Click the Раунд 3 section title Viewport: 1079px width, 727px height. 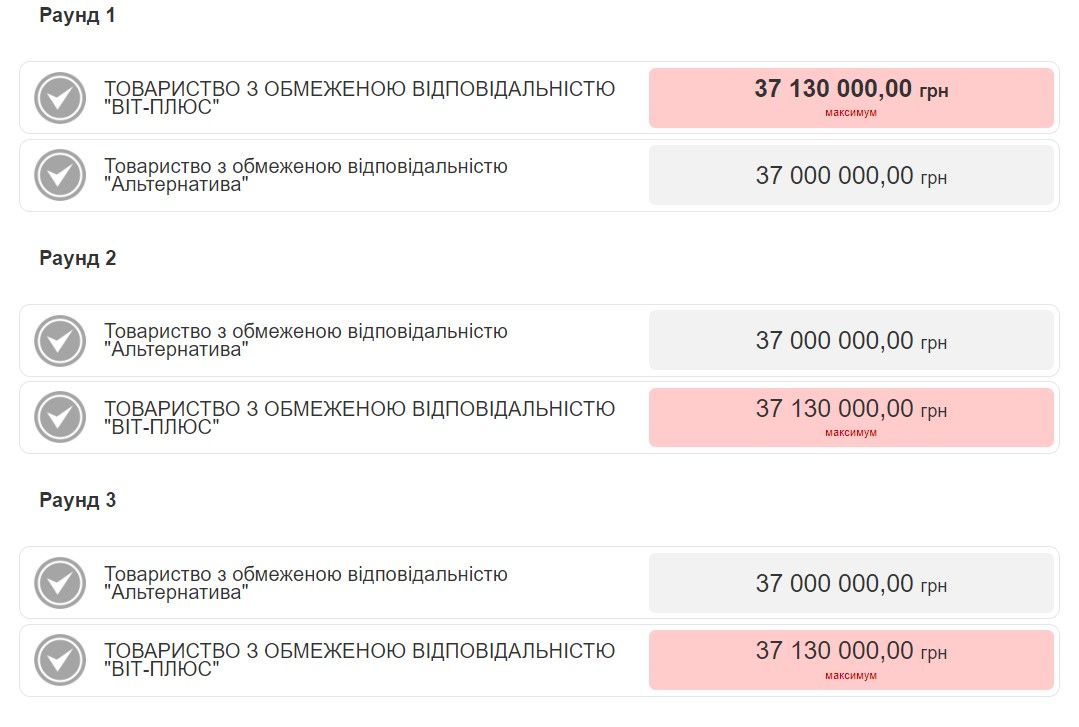pyautogui.click(x=76, y=501)
